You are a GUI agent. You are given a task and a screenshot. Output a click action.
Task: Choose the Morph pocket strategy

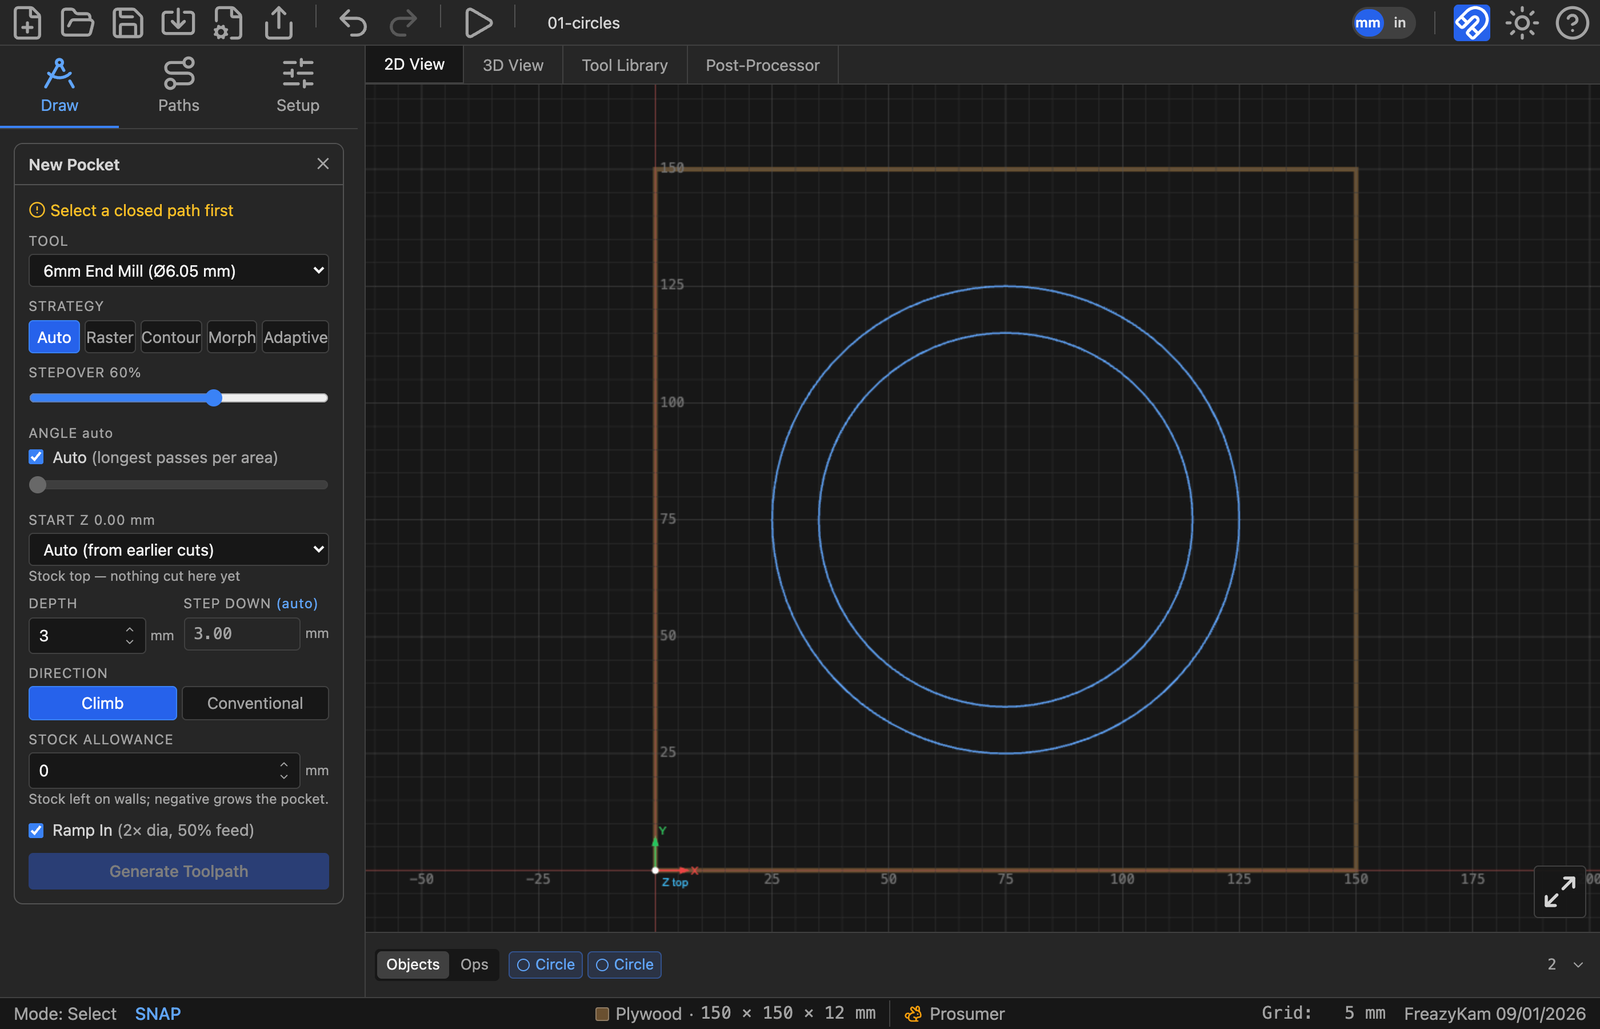click(x=232, y=337)
